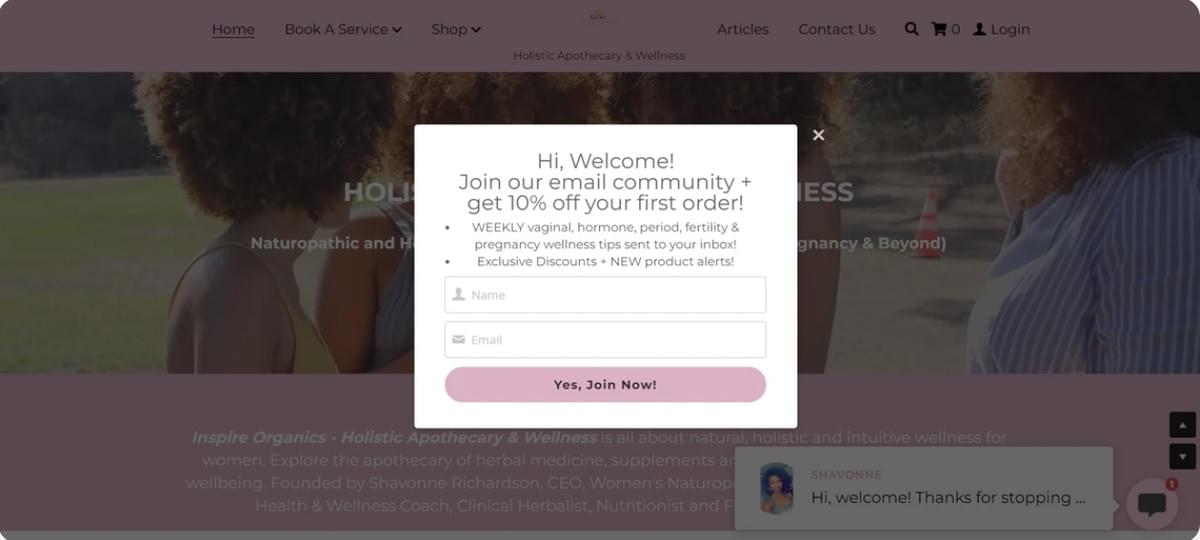This screenshot has height=540, width=1200.
Task: Focus the Name input field
Action: coord(605,295)
